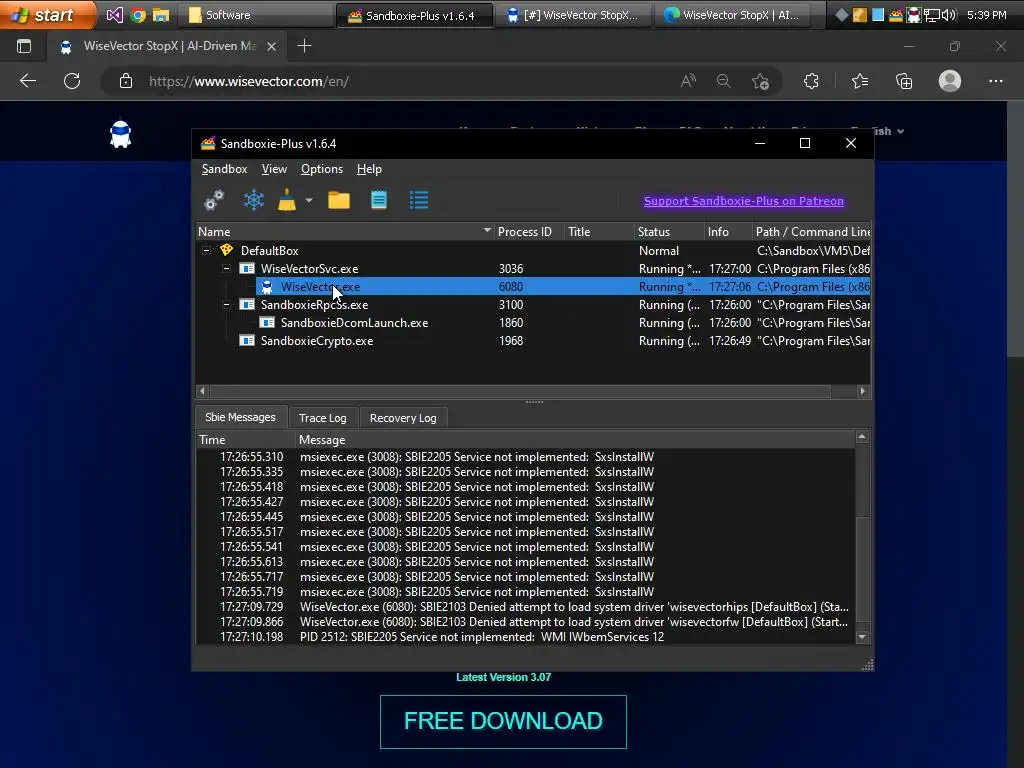Click the broom cleanup toolbar icon
Screen dimensions: 1024x768
tap(287, 200)
